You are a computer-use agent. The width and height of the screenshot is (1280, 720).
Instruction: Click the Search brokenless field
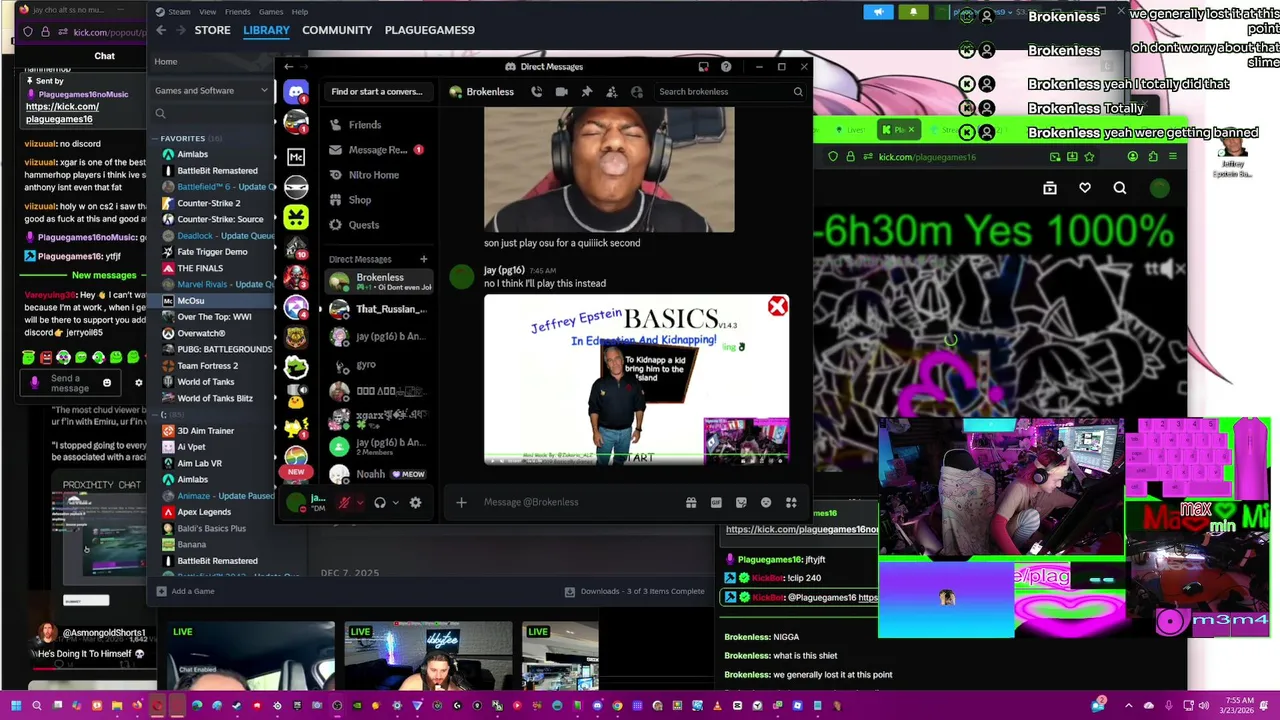coord(730,92)
